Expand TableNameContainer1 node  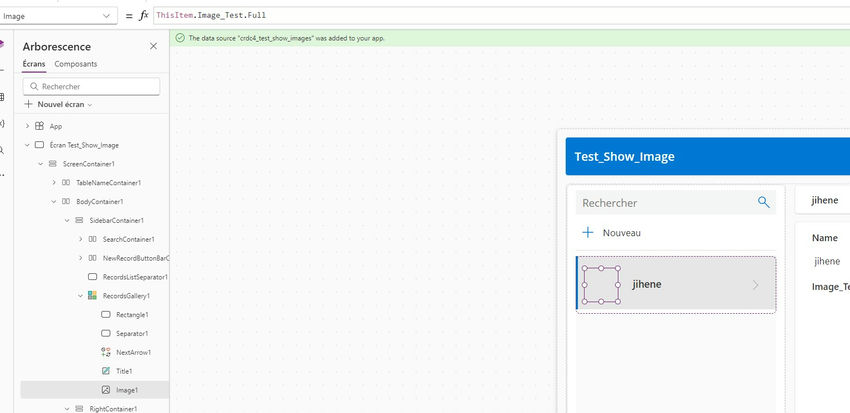[54, 183]
